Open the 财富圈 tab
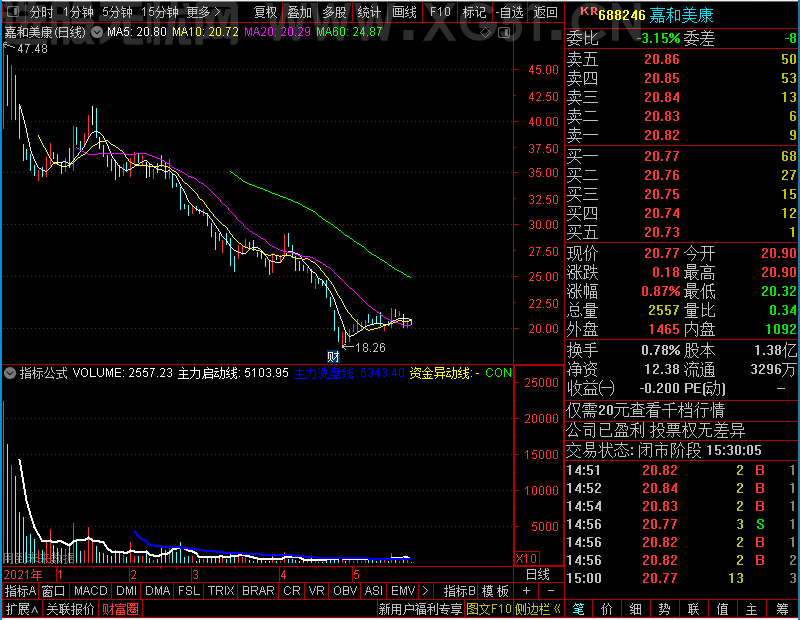The width and height of the screenshot is (800, 620). coord(120,609)
